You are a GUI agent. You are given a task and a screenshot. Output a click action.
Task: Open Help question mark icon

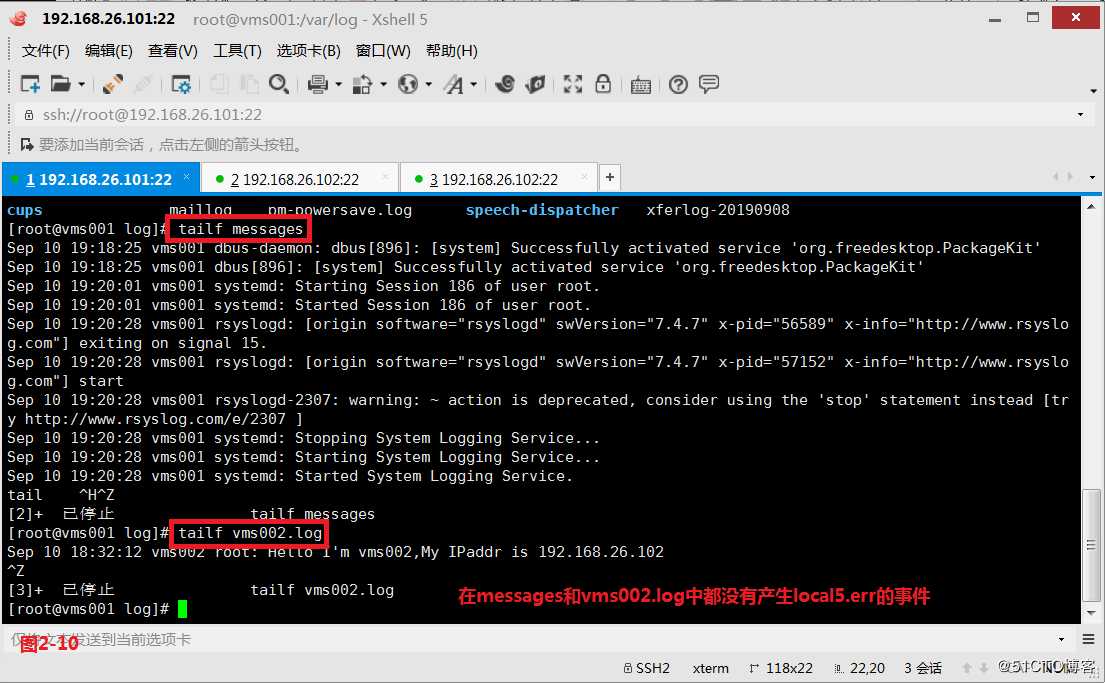tap(678, 85)
